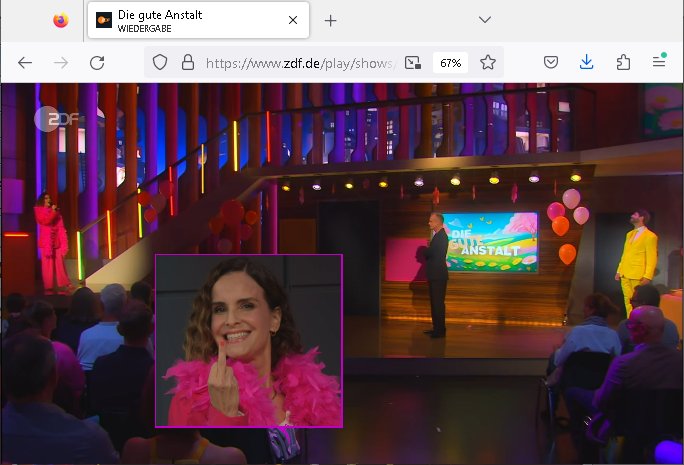Open the autoplay permission icon in address bar
684x465 pixels.
412,62
